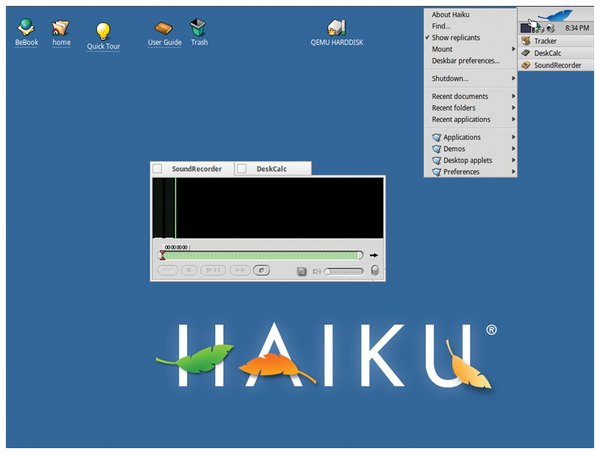This screenshot has height=454, width=600.
Task: Open the Recent applications menu entry
Action: pos(470,119)
